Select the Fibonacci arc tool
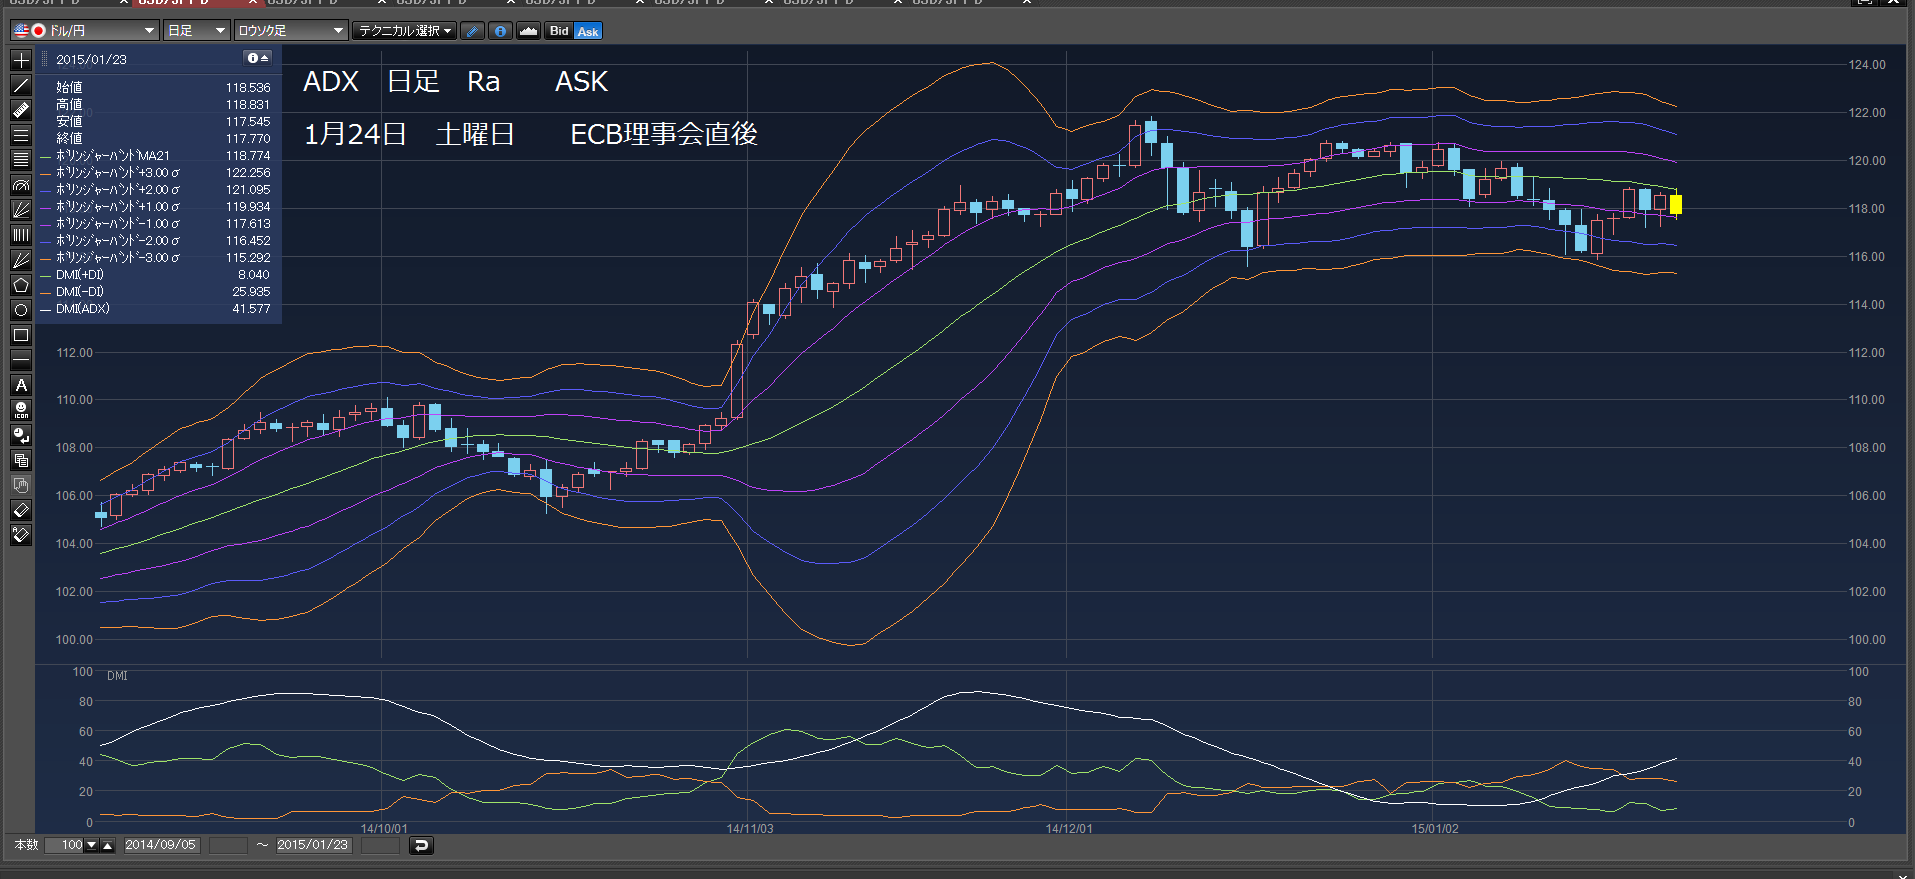The image size is (1915, 879). click(21, 185)
